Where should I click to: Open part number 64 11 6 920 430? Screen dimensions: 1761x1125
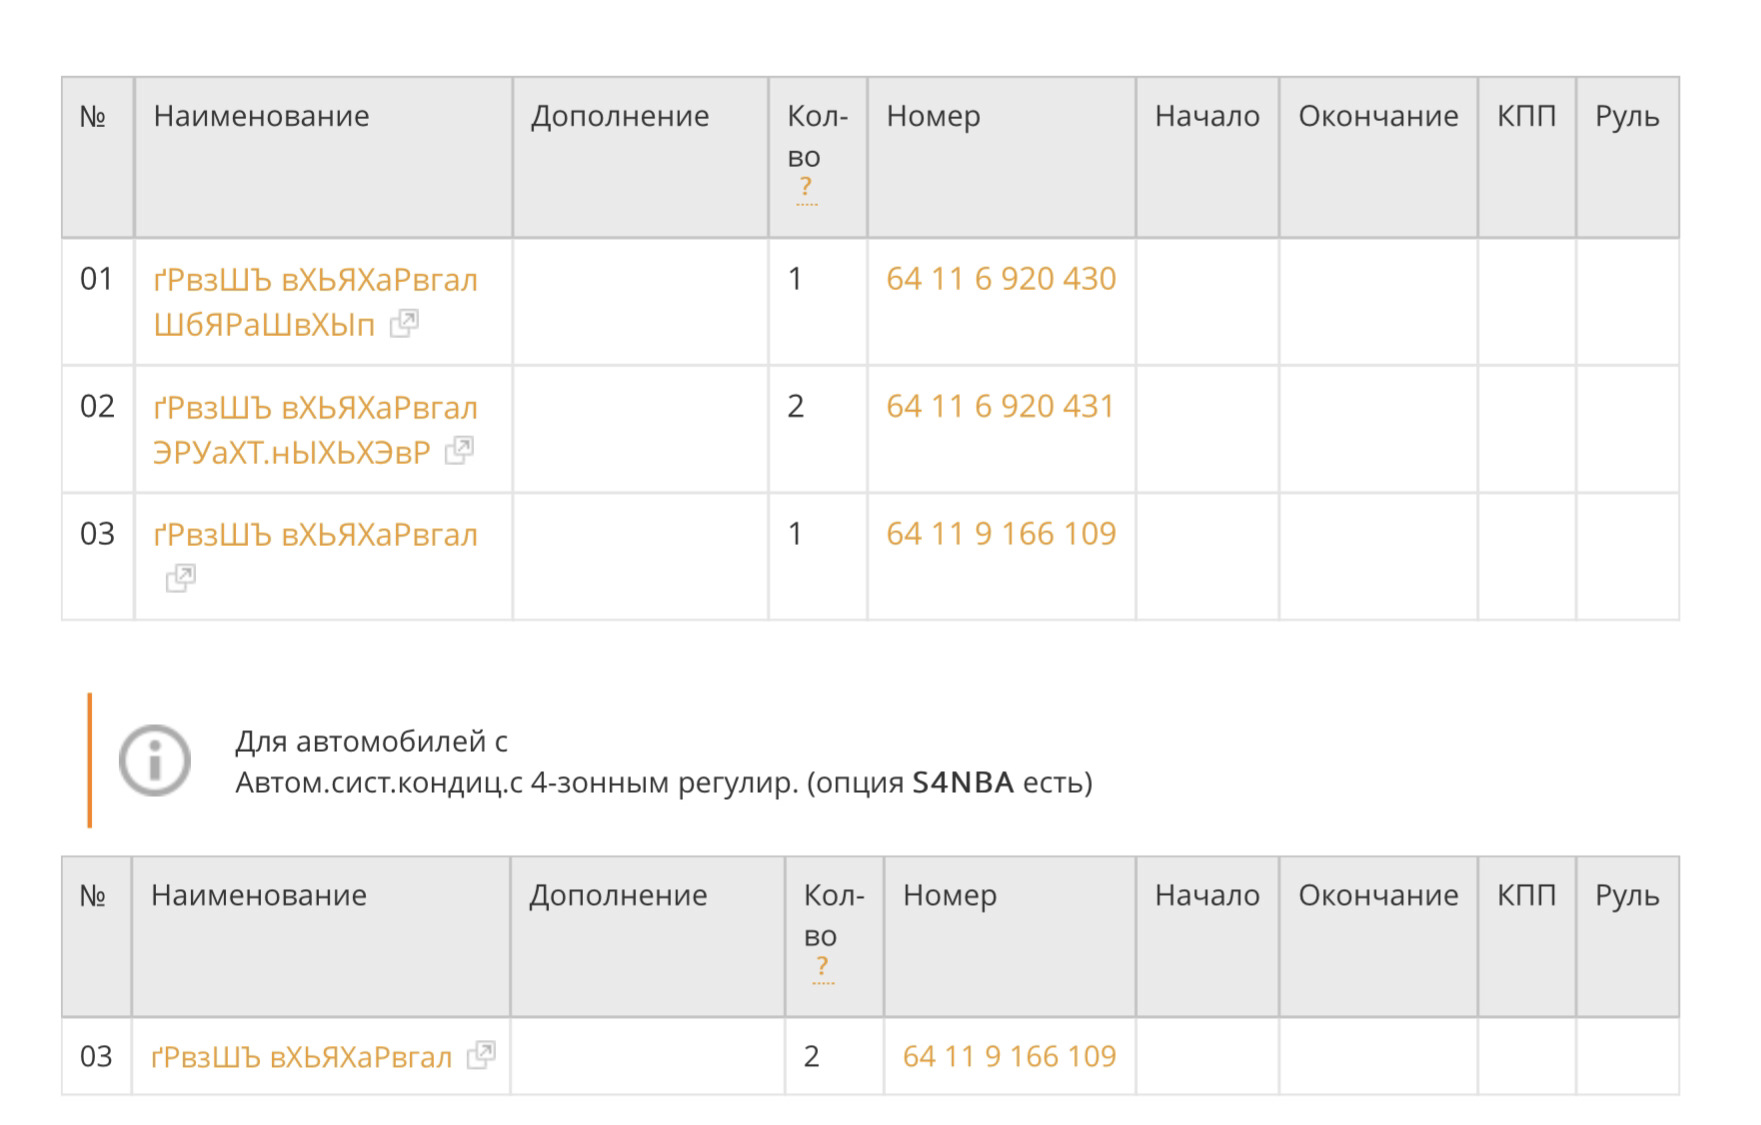pos(1000,279)
